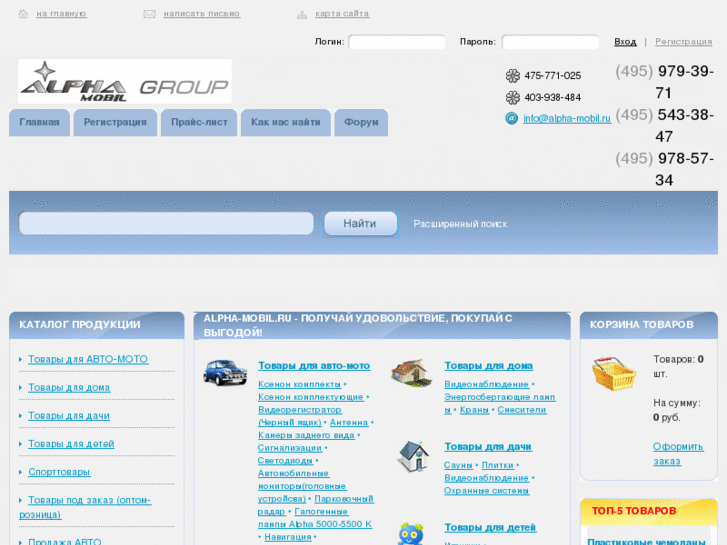Open the 'Товары для авто-мото' heading link
The image size is (727, 545).
coord(314,366)
